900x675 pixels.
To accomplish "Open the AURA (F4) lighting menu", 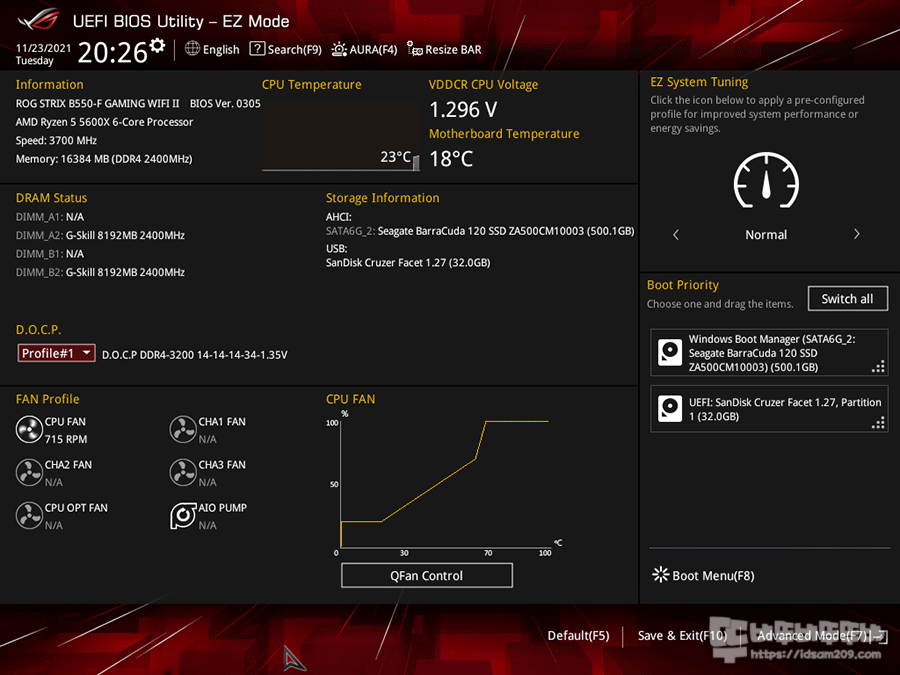I will [x=364, y=49].
